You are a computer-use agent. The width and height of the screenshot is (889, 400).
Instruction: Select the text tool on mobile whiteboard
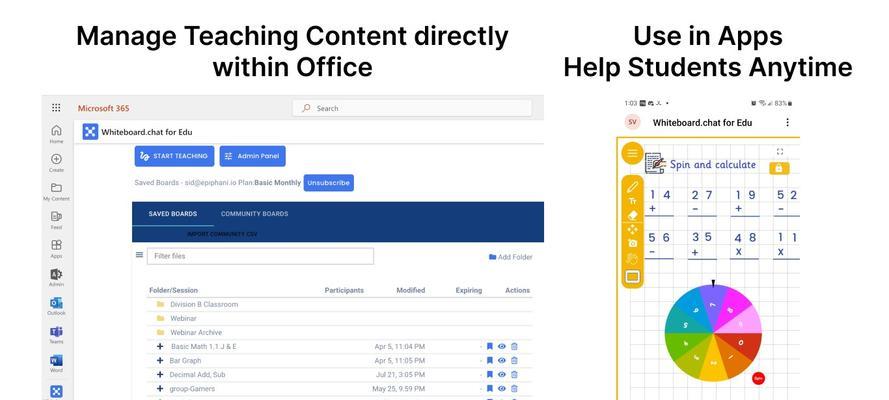tap(633, 201)
